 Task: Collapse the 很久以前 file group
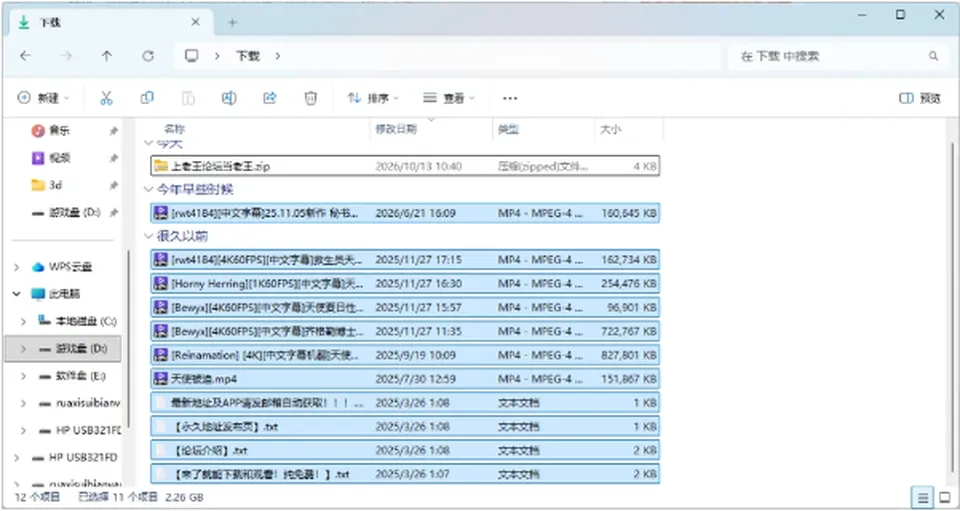148,236
